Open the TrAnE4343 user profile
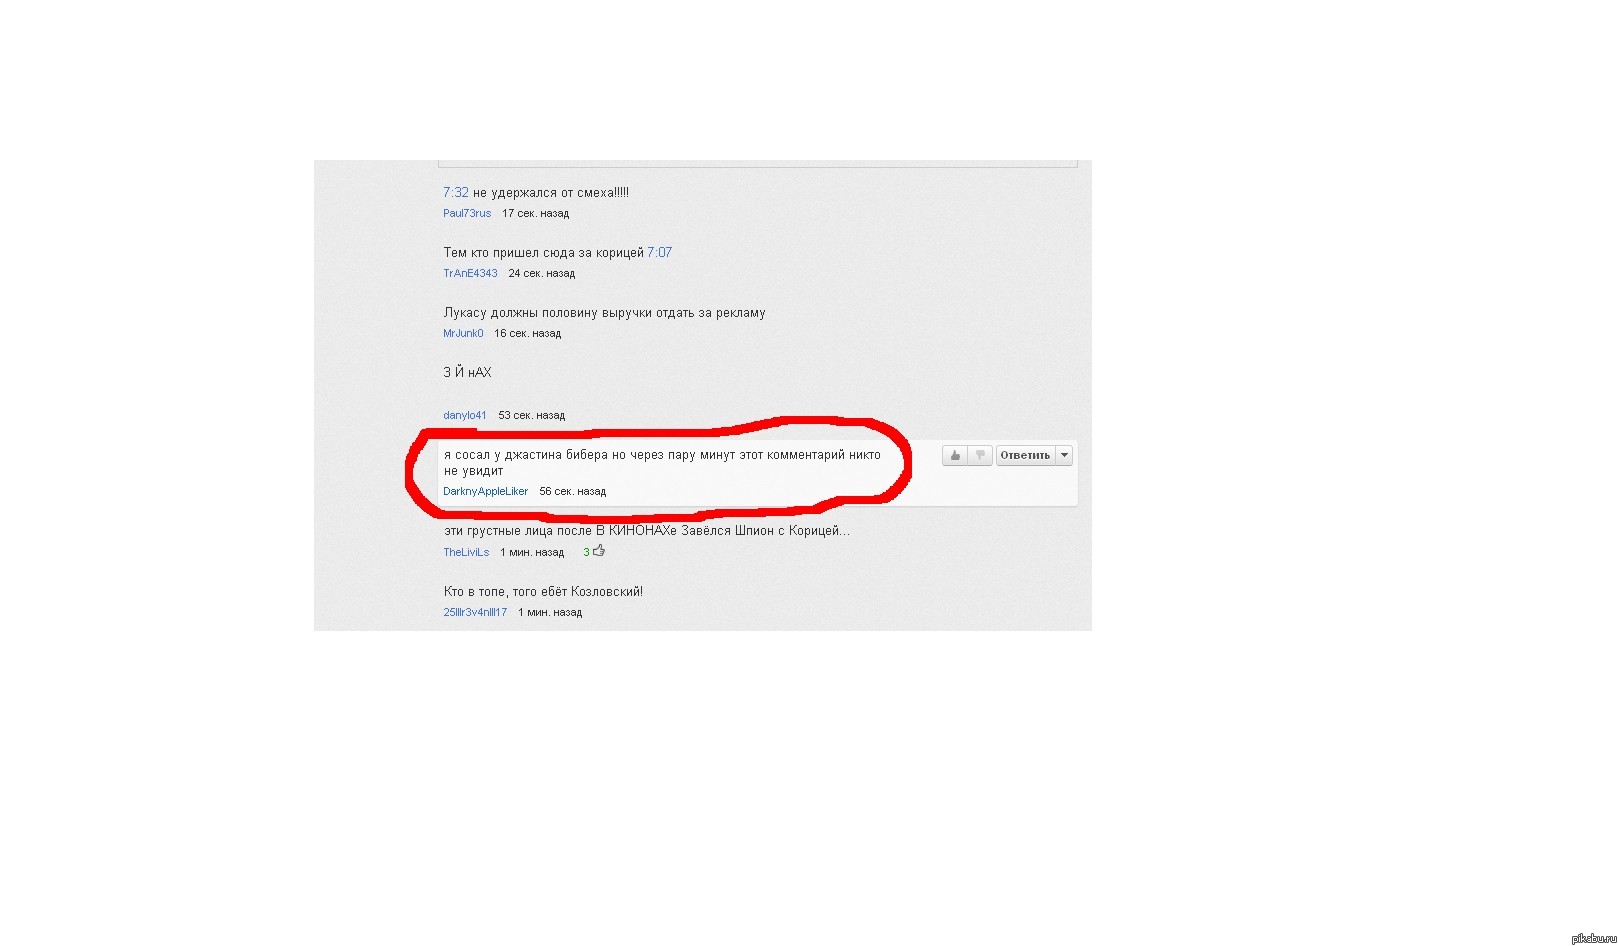The width and height of the screenshot is (1618, 946). point(470,273)
